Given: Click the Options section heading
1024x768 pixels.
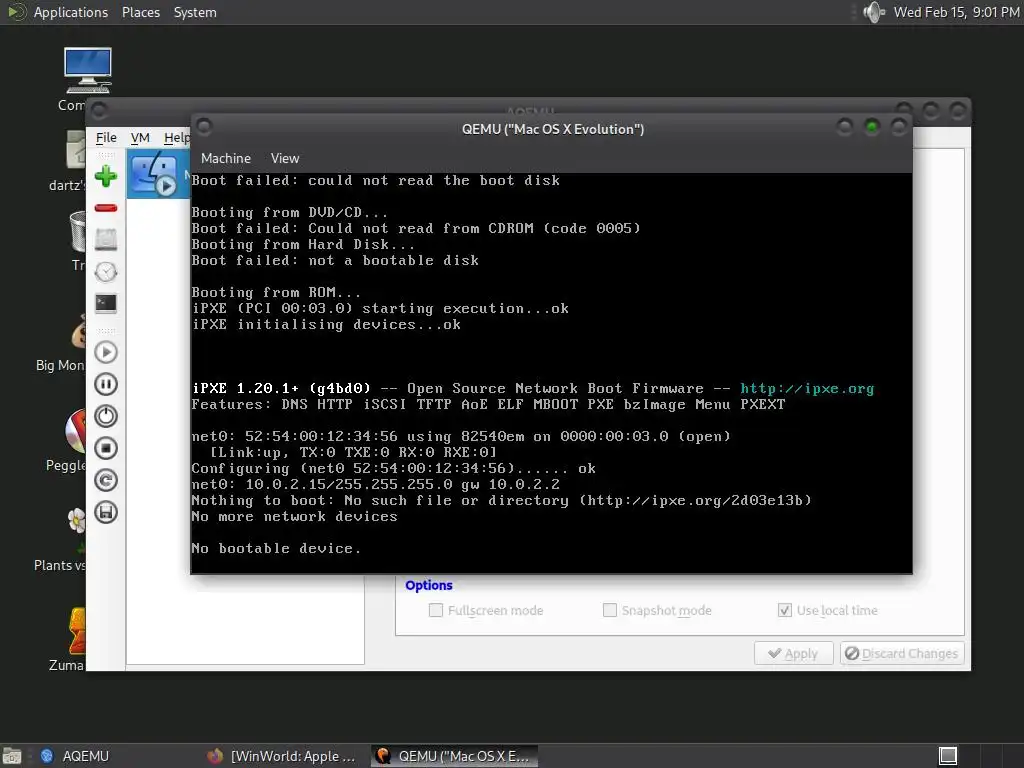Looking at the screenshot, I should [428, 586].
